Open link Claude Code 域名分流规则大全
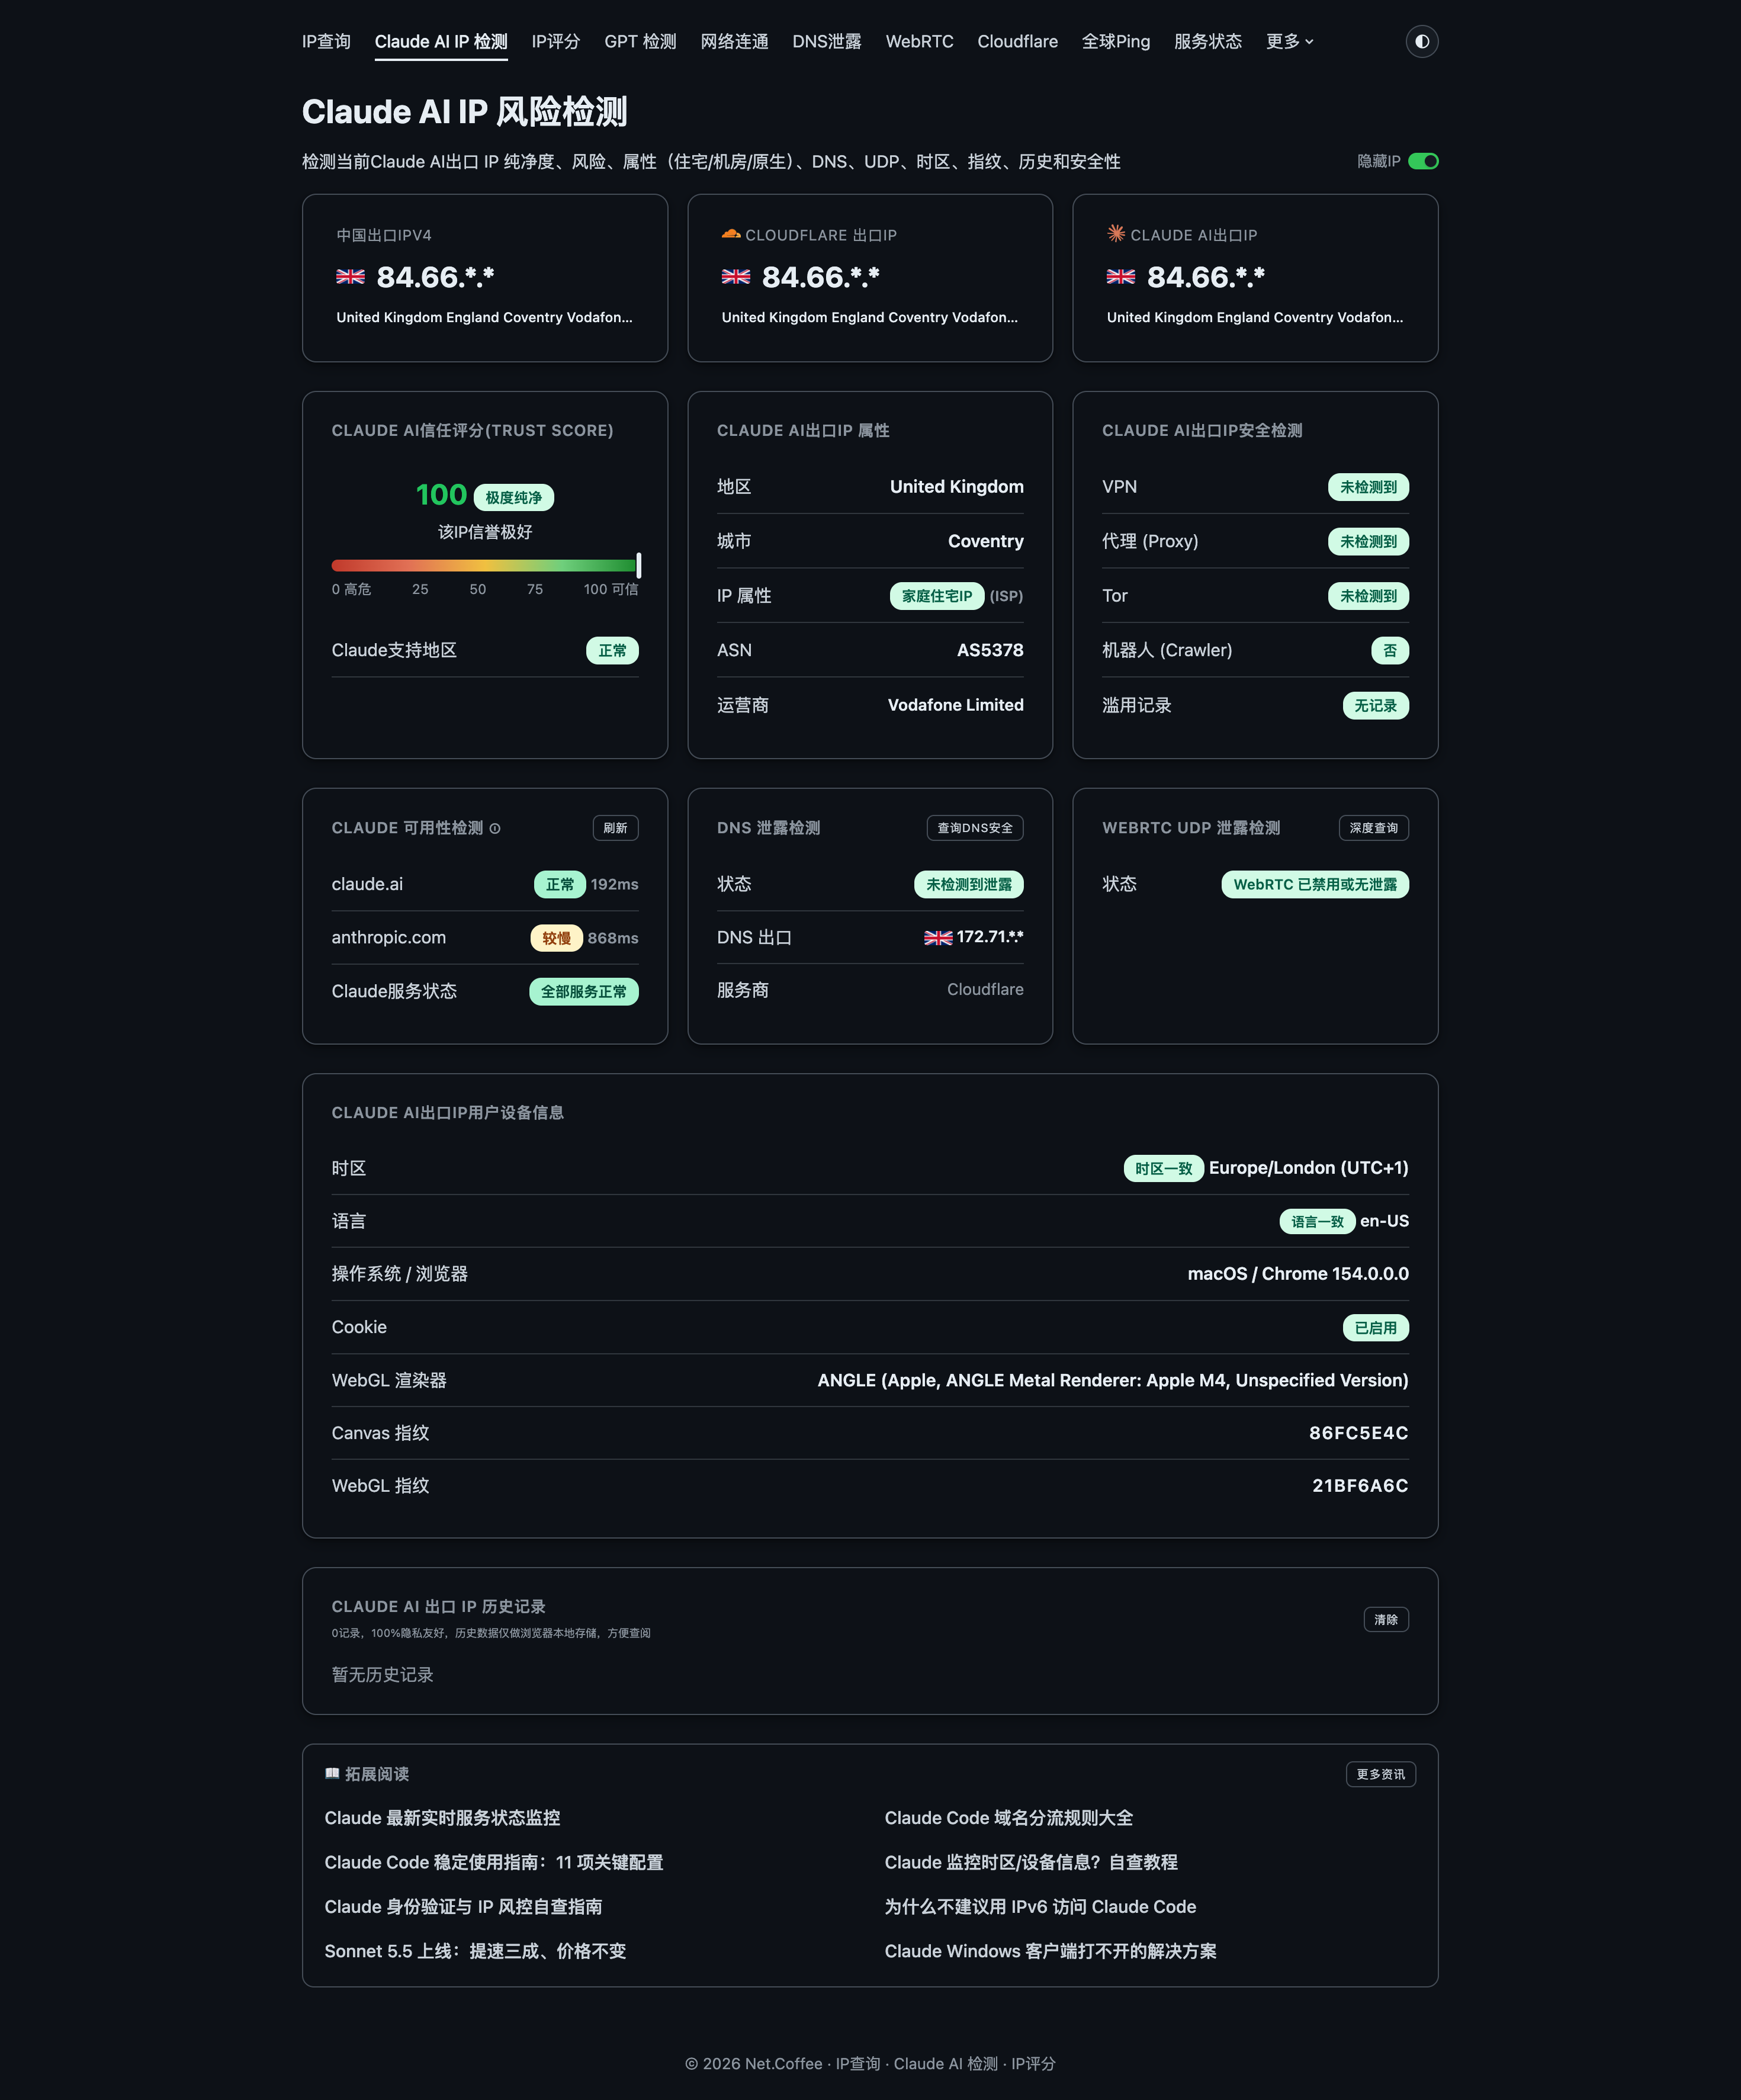Screen dimensions: 1741x2100 pyautogui.click(x=1009, y=1818)
